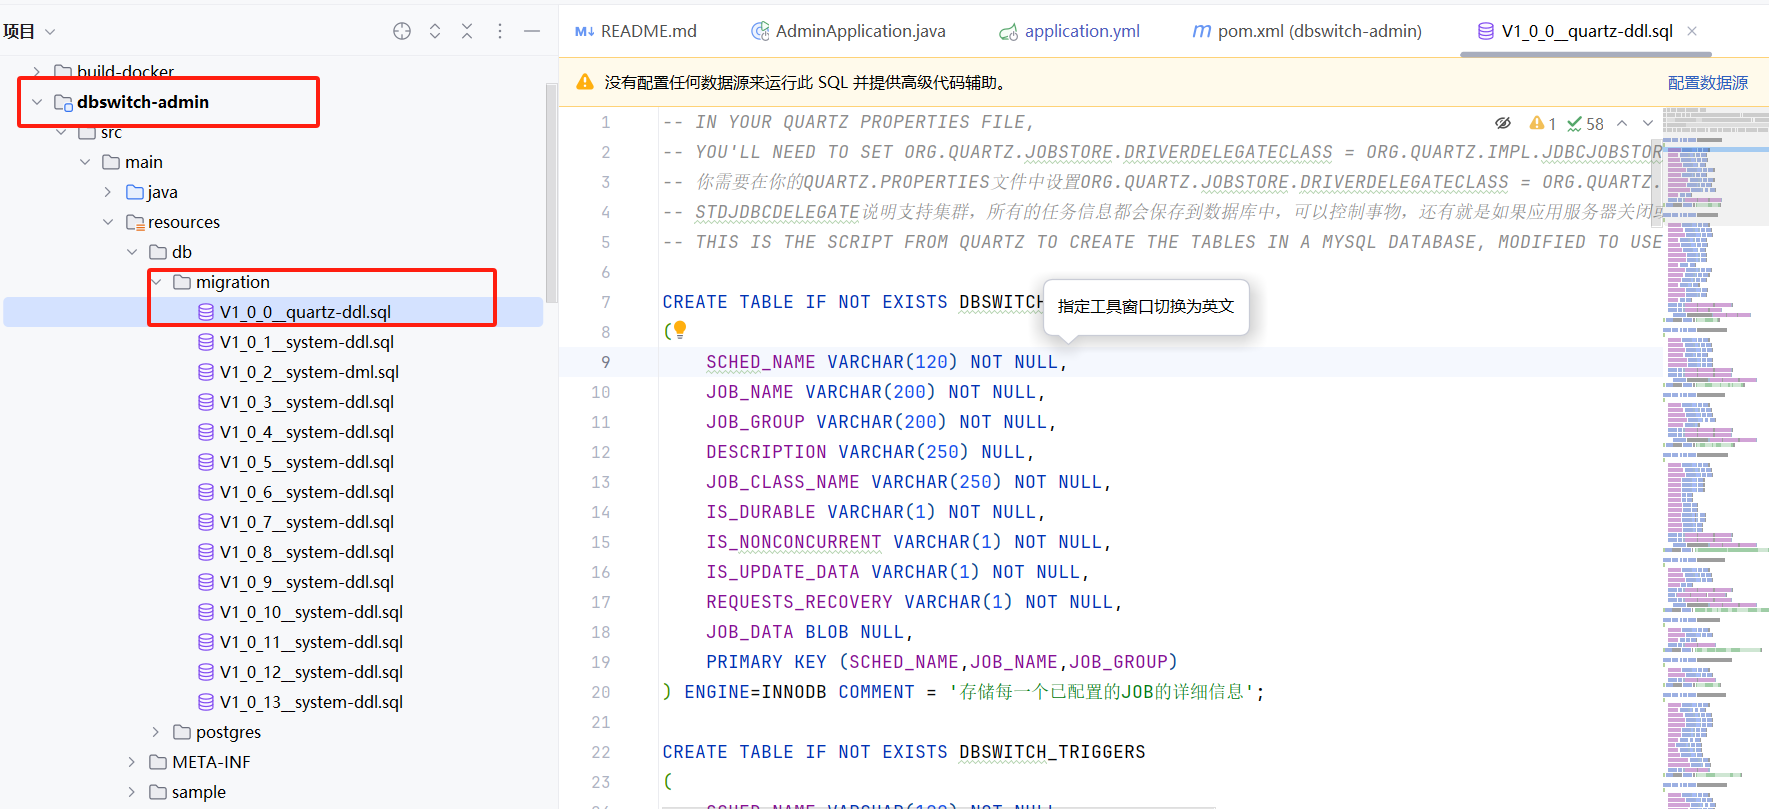The height and width of the screenshot is (809, 1769).
Task: Toggle the reader mode eye icon
Action: coord(1502,123)
